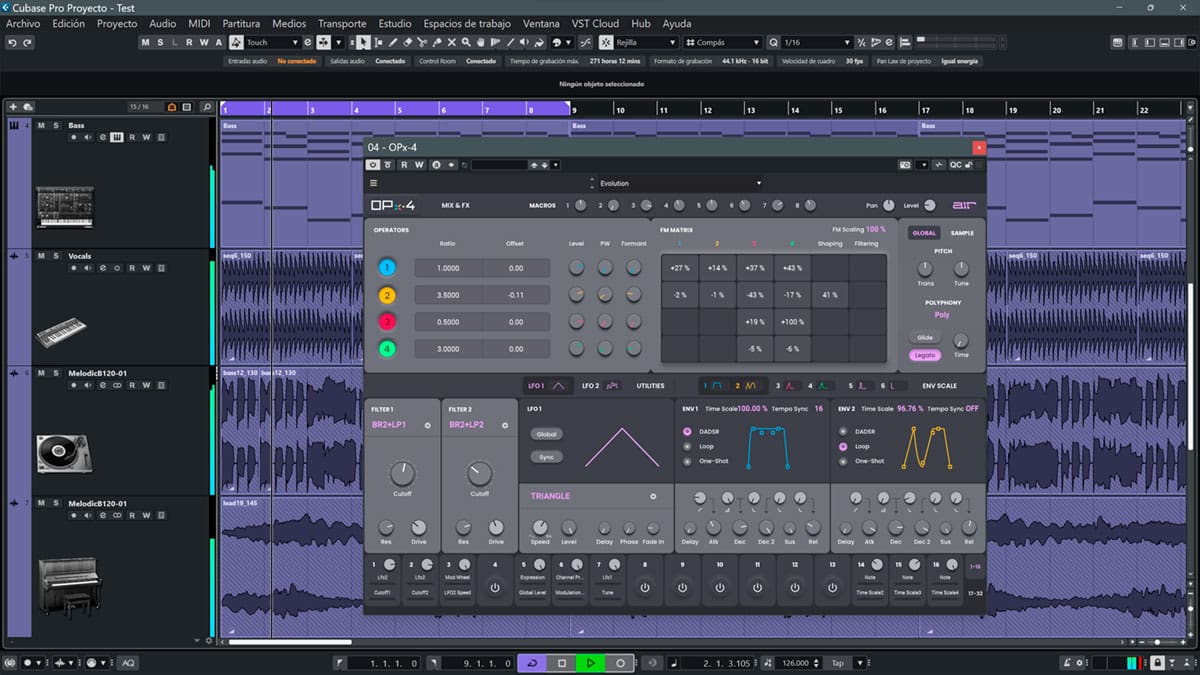The width and height of the screenshot is (1200, 675).
Task: Toggle the Legato button in OPx-4
Action: (x=925, y=355)
